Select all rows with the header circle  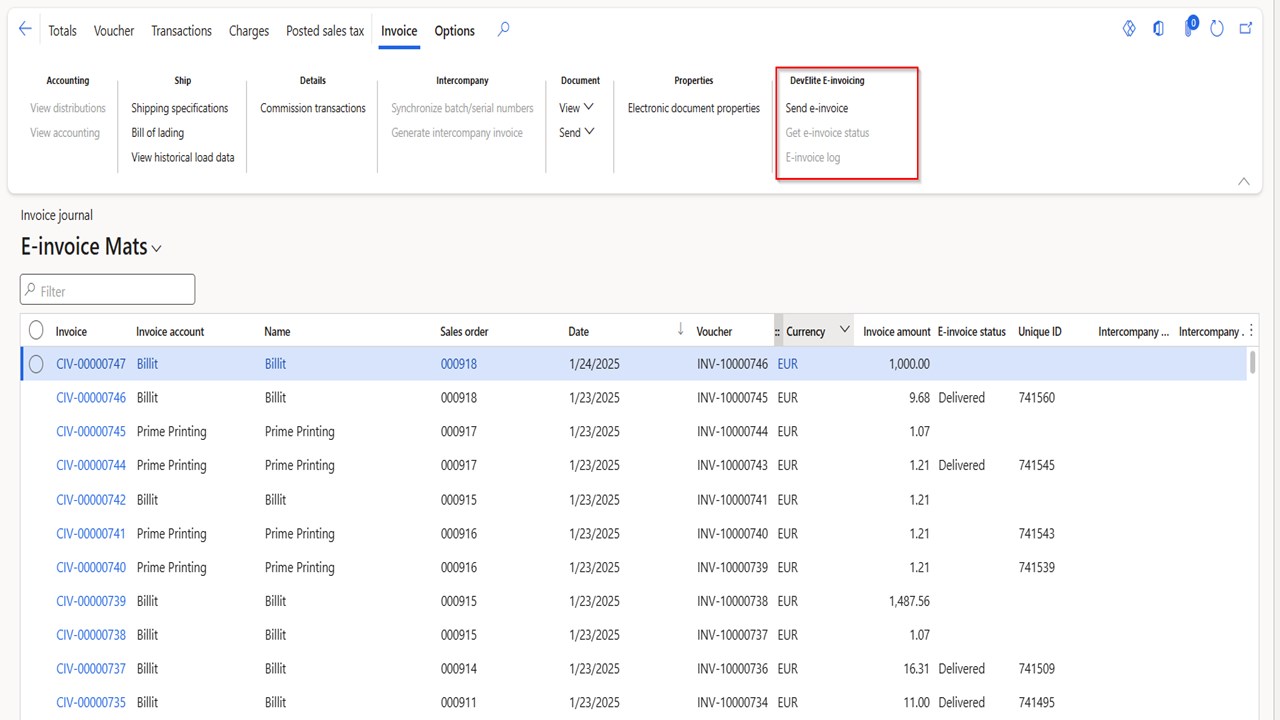point(36,330)
